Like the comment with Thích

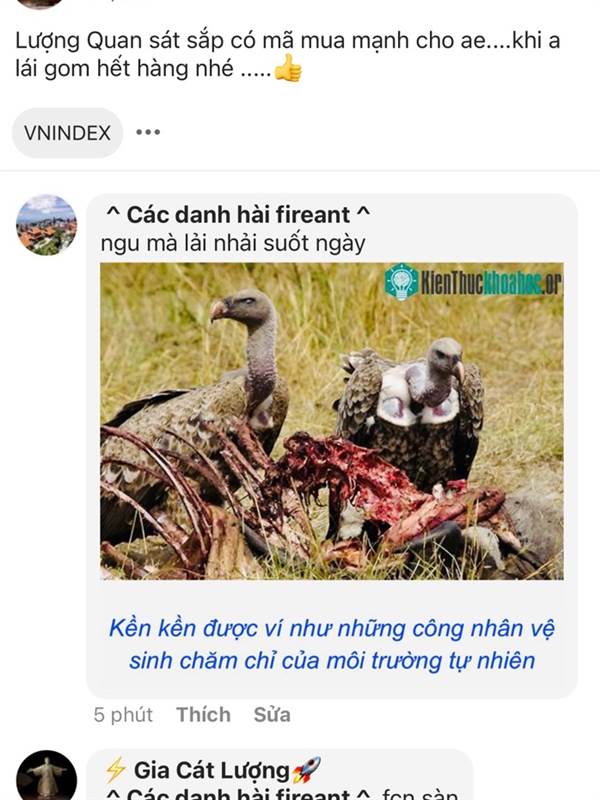[203, 714]
